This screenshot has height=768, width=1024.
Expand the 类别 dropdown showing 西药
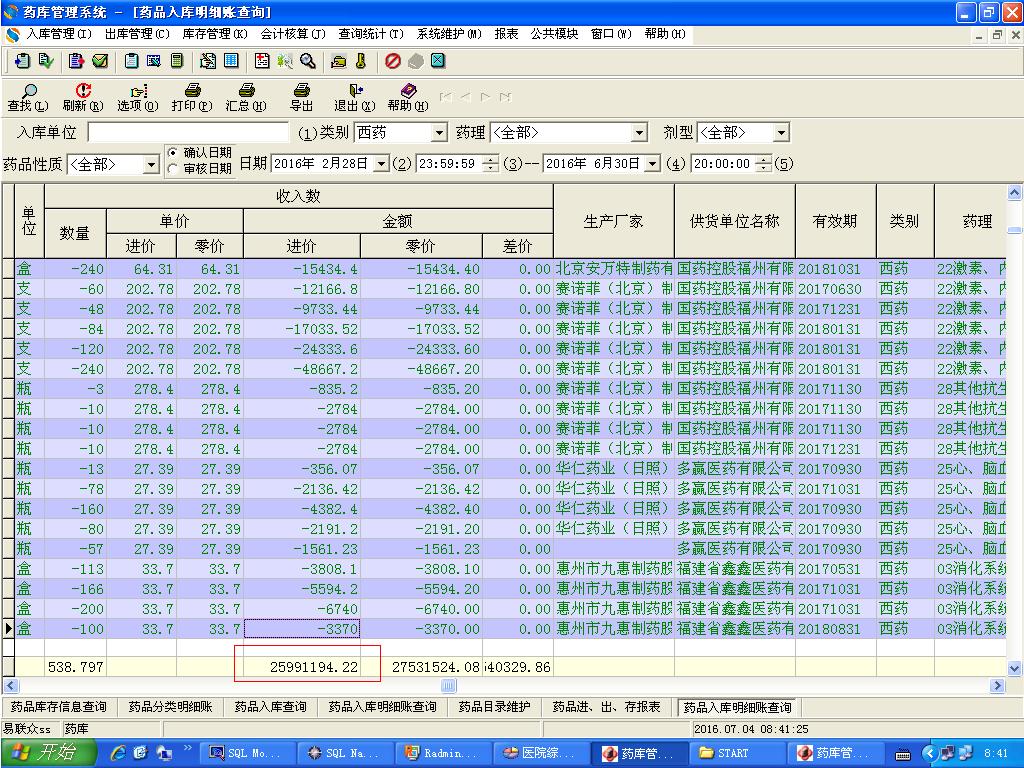(x=439, y=133)
